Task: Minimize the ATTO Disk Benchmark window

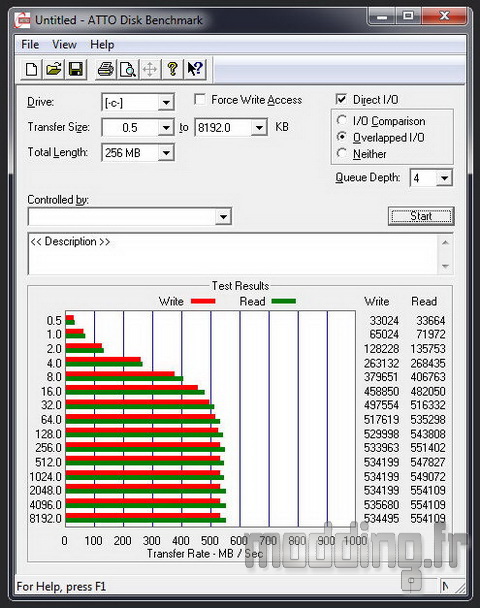Action: click(x=382, y=16)
